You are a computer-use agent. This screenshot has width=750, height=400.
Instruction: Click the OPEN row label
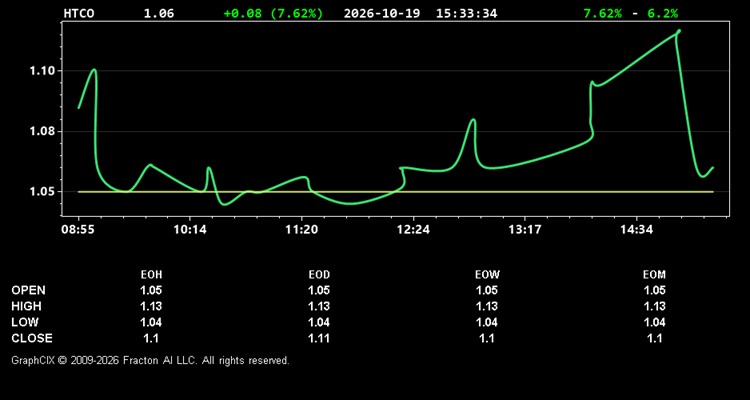click(x=29, y=290)
